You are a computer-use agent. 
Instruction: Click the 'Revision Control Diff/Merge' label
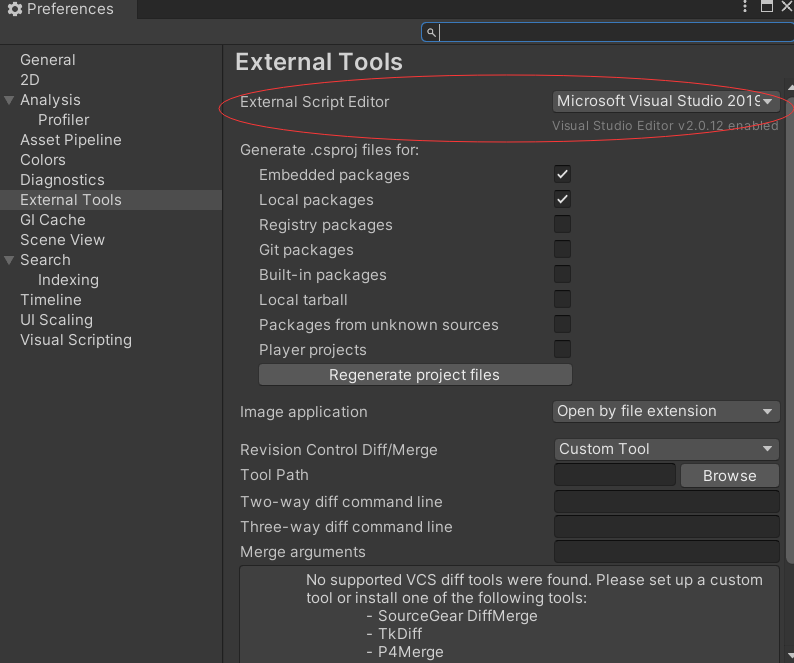click(339, 450)
